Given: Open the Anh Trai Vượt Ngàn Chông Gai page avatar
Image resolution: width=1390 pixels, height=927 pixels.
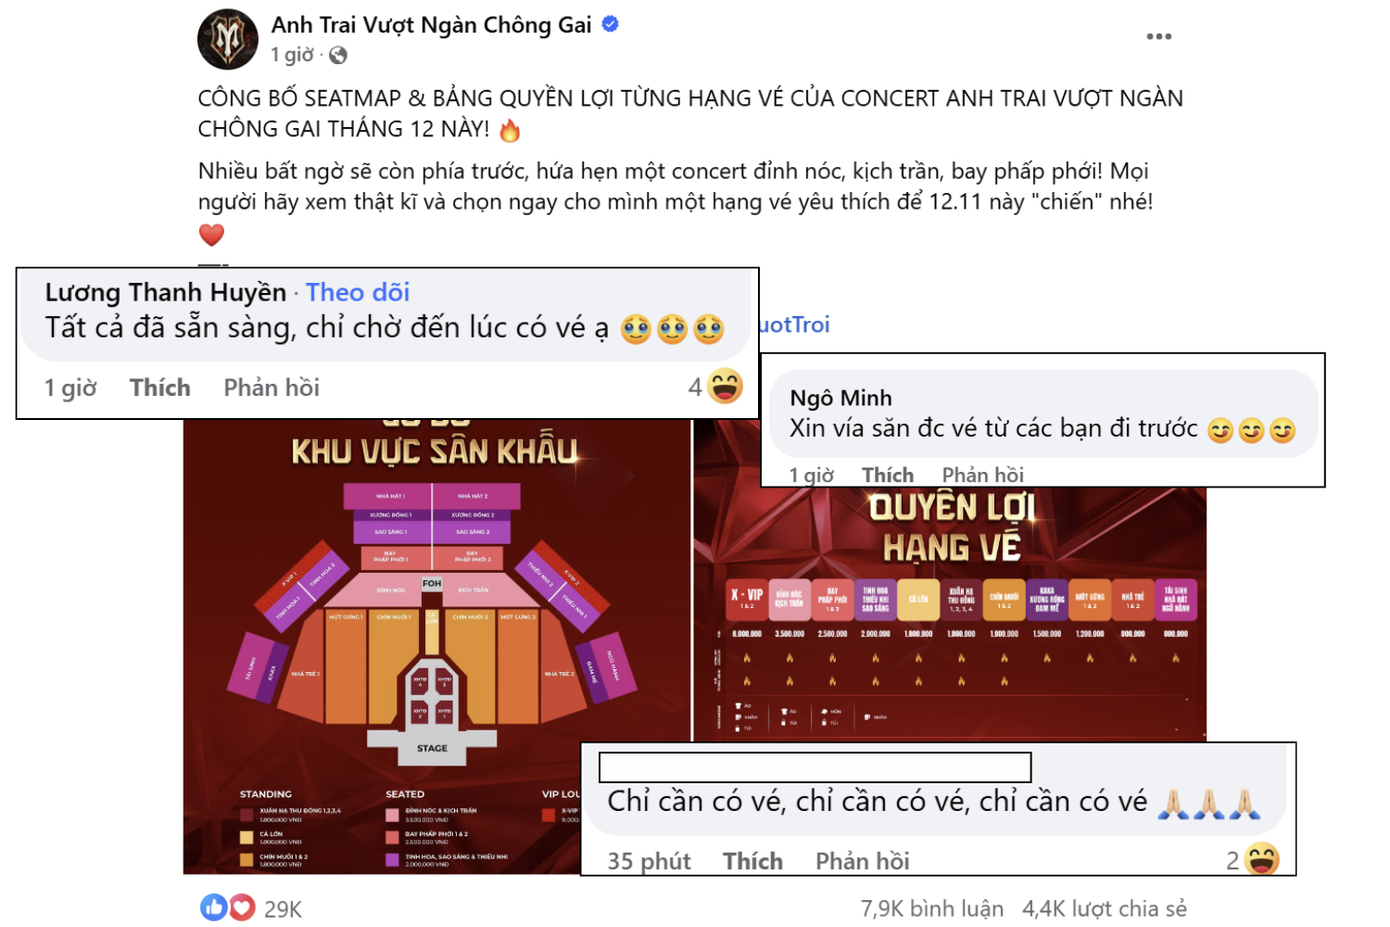Looking at the screenshot, I should click(x=228, y=39).
